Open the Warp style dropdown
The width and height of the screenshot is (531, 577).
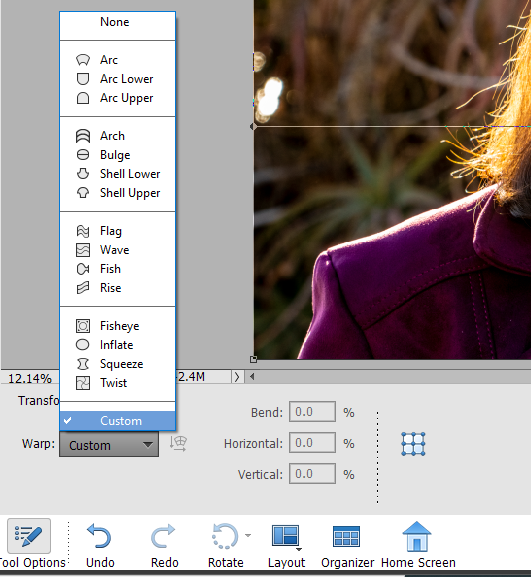[109, 445]
